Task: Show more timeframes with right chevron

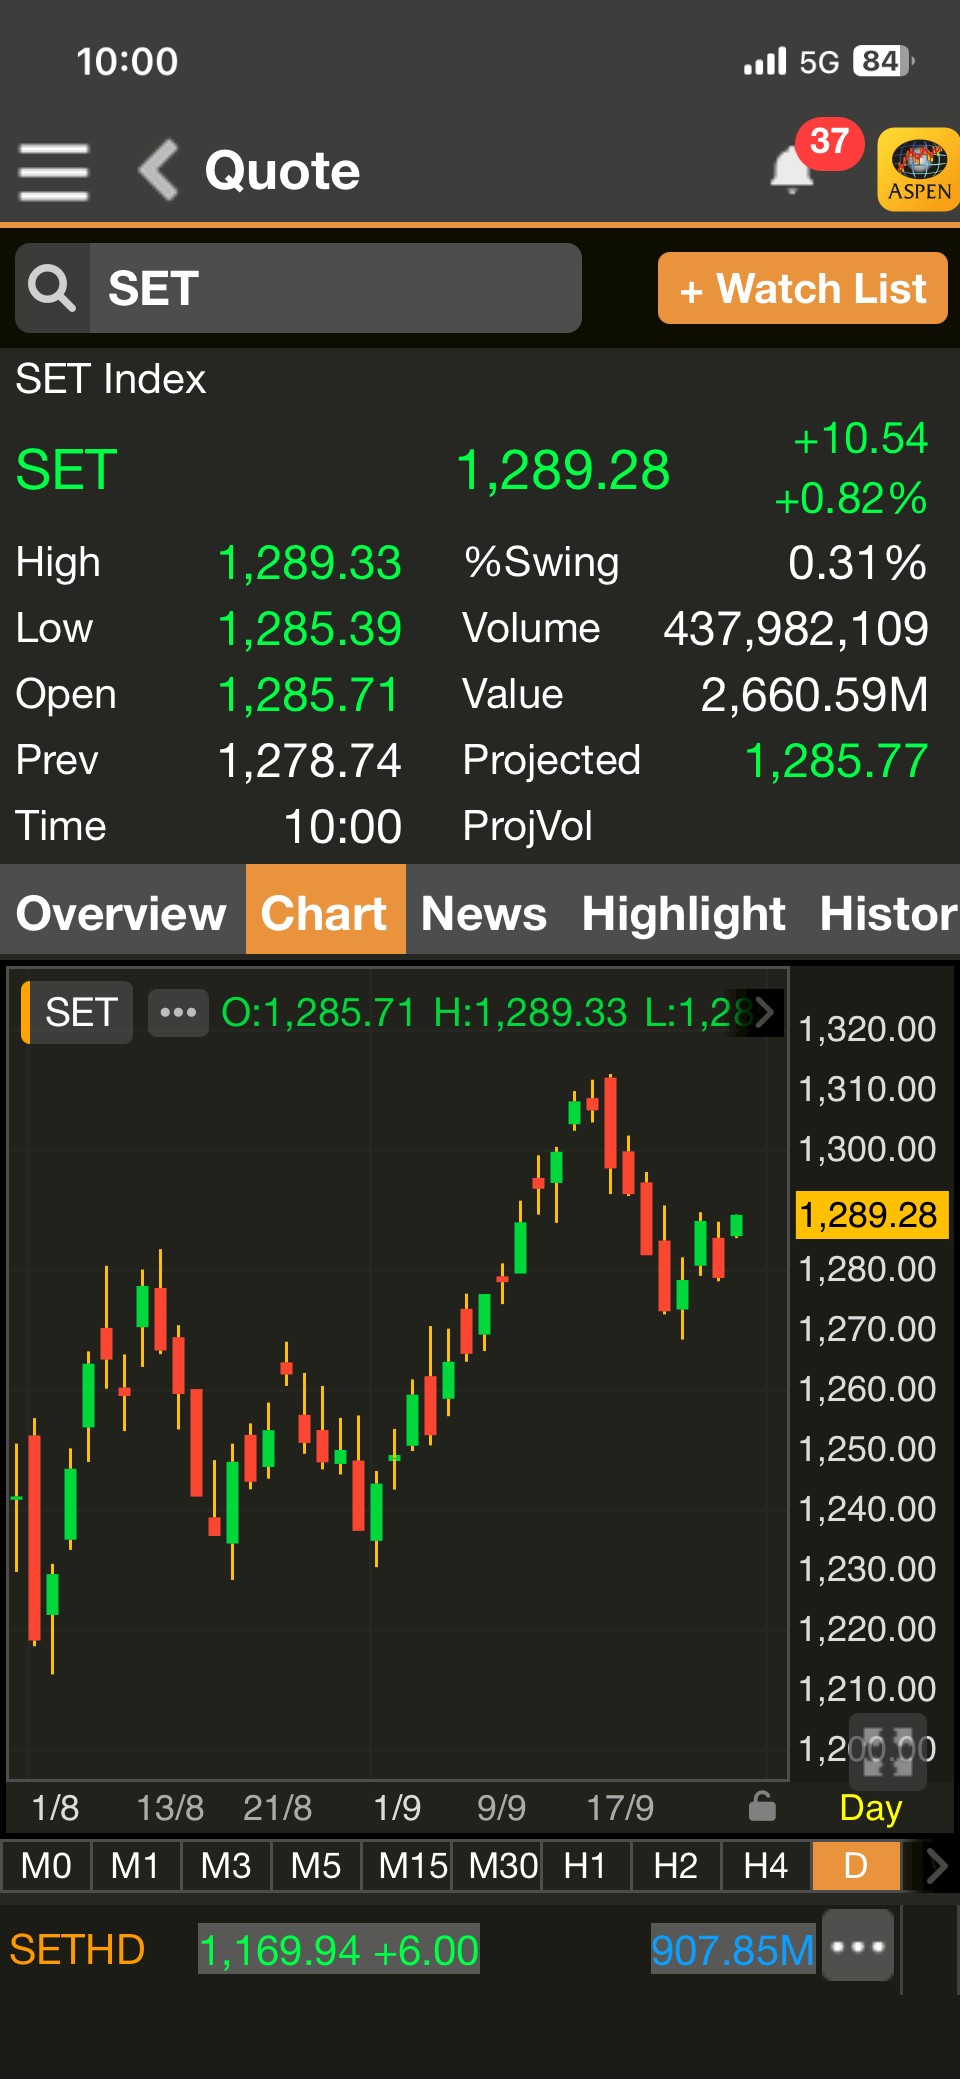Action: (x=936, y=1866)
